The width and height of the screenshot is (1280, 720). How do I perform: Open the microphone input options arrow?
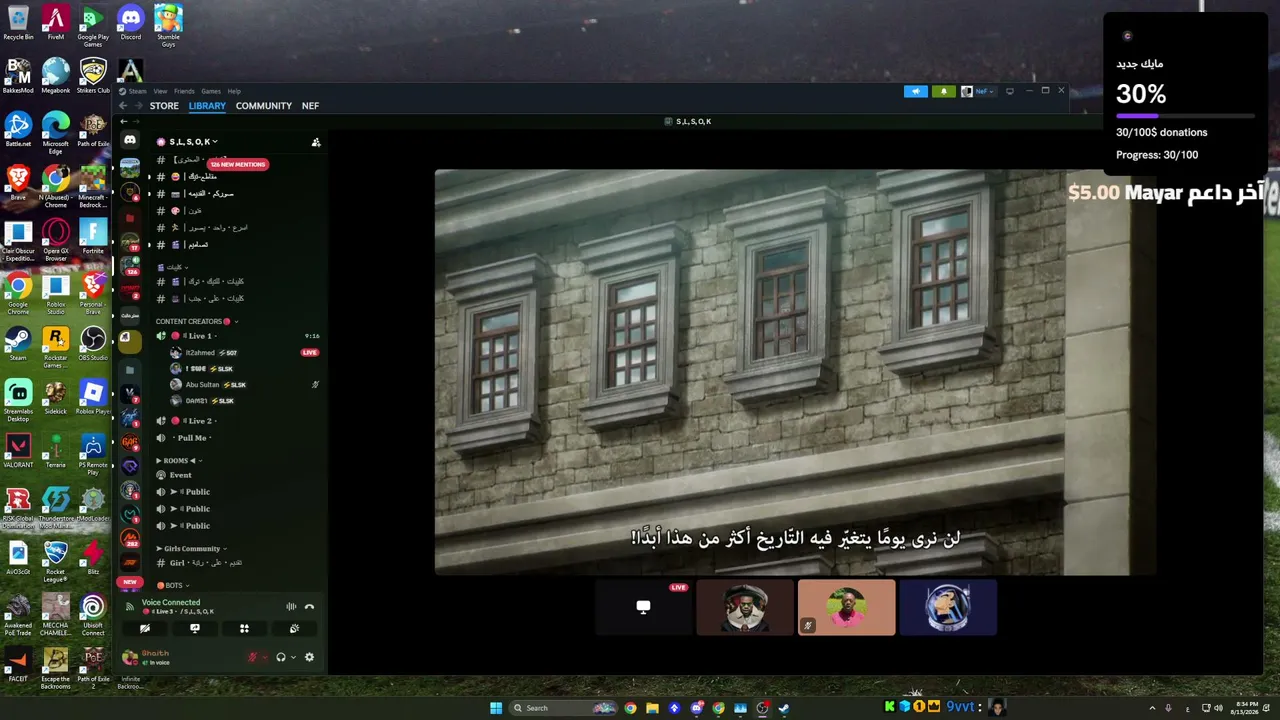click(x=264, y=657)
